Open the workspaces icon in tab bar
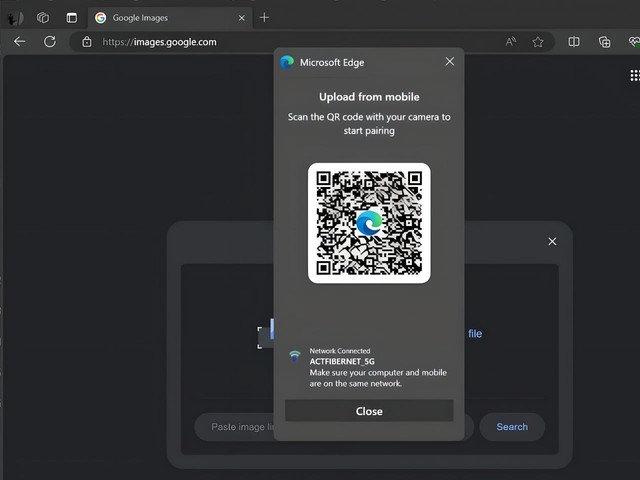The height and width of the screenshot is (480, 640). click(43, 18)
